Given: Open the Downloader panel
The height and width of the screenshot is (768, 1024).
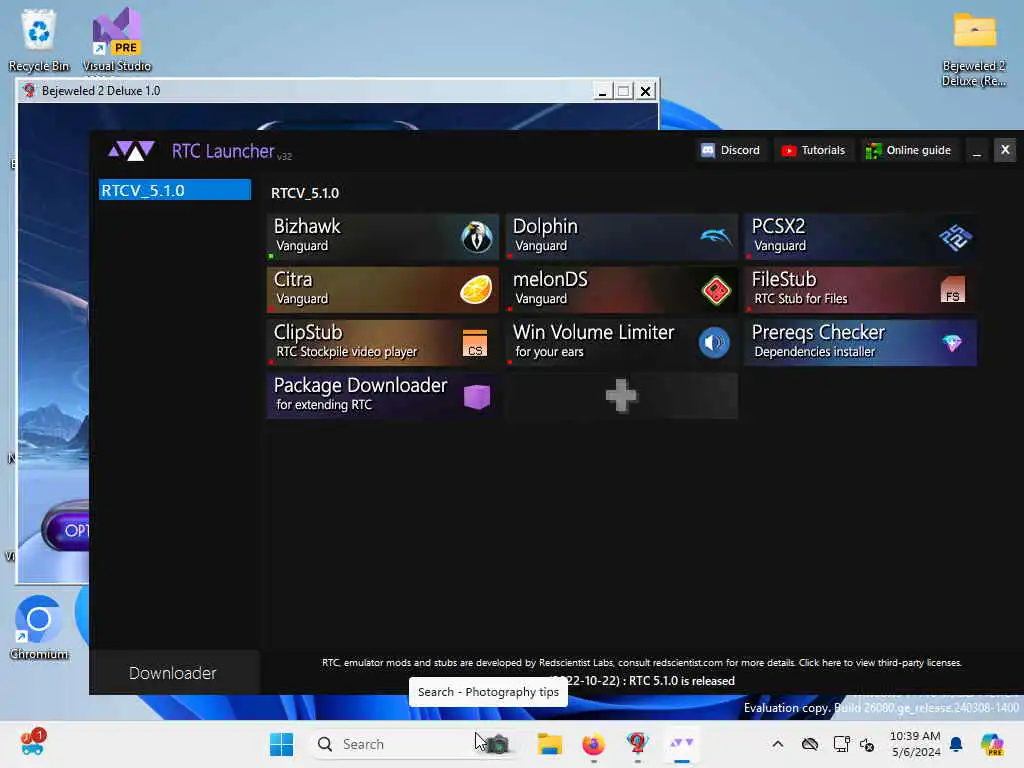Looking at the screenshot, I should pyautogui.click(x=173, y=673).
